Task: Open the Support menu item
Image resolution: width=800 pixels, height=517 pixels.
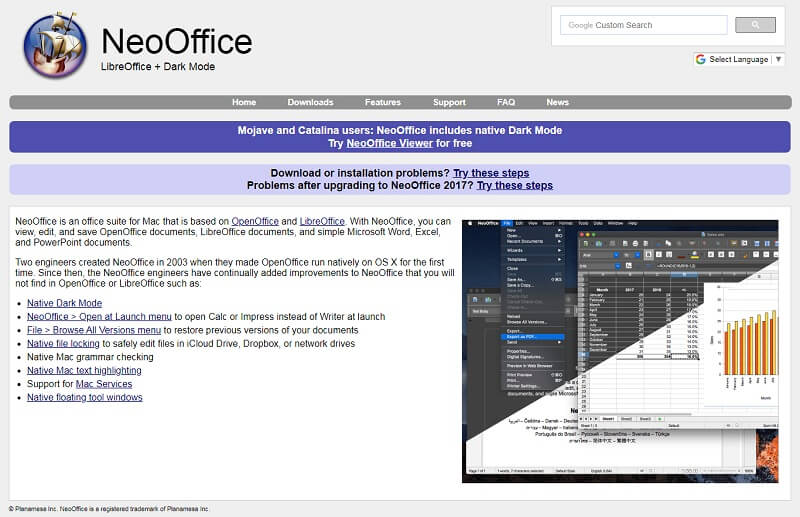Action: 449,102
